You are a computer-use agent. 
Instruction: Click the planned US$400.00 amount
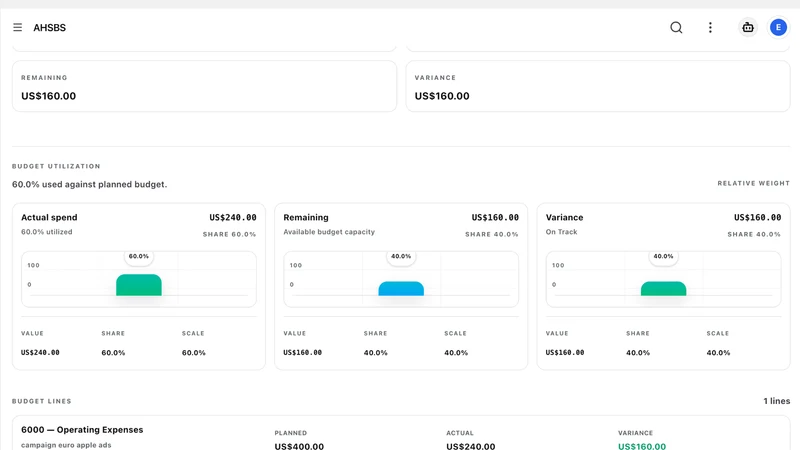[299, 446]
